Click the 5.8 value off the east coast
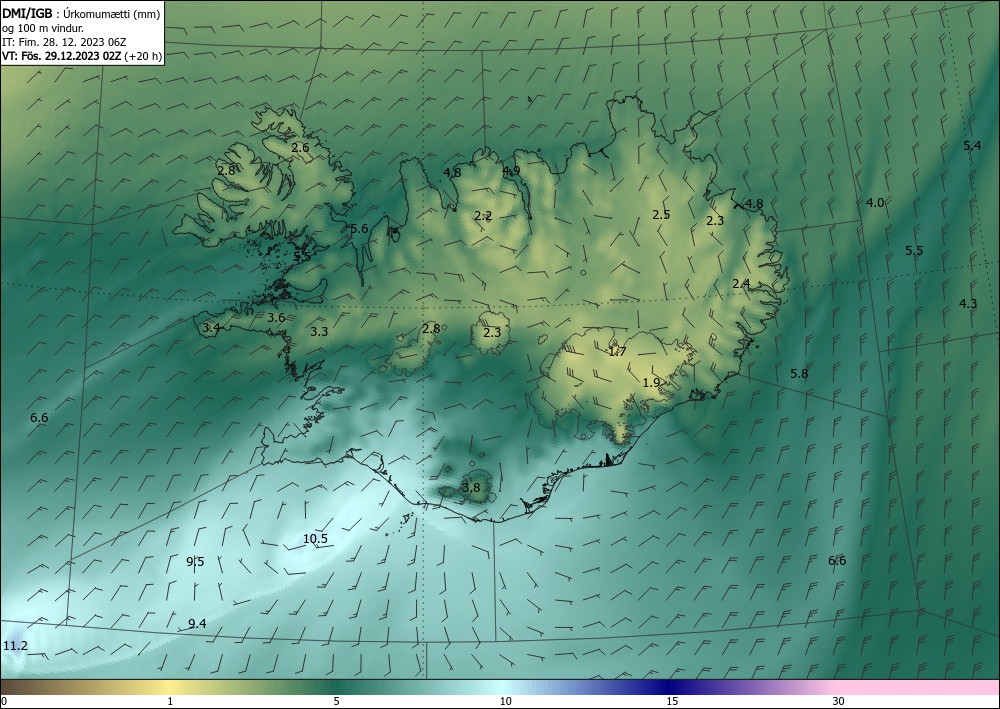The height and width of the screenshot is (709, 1000). tap(799, 374)
